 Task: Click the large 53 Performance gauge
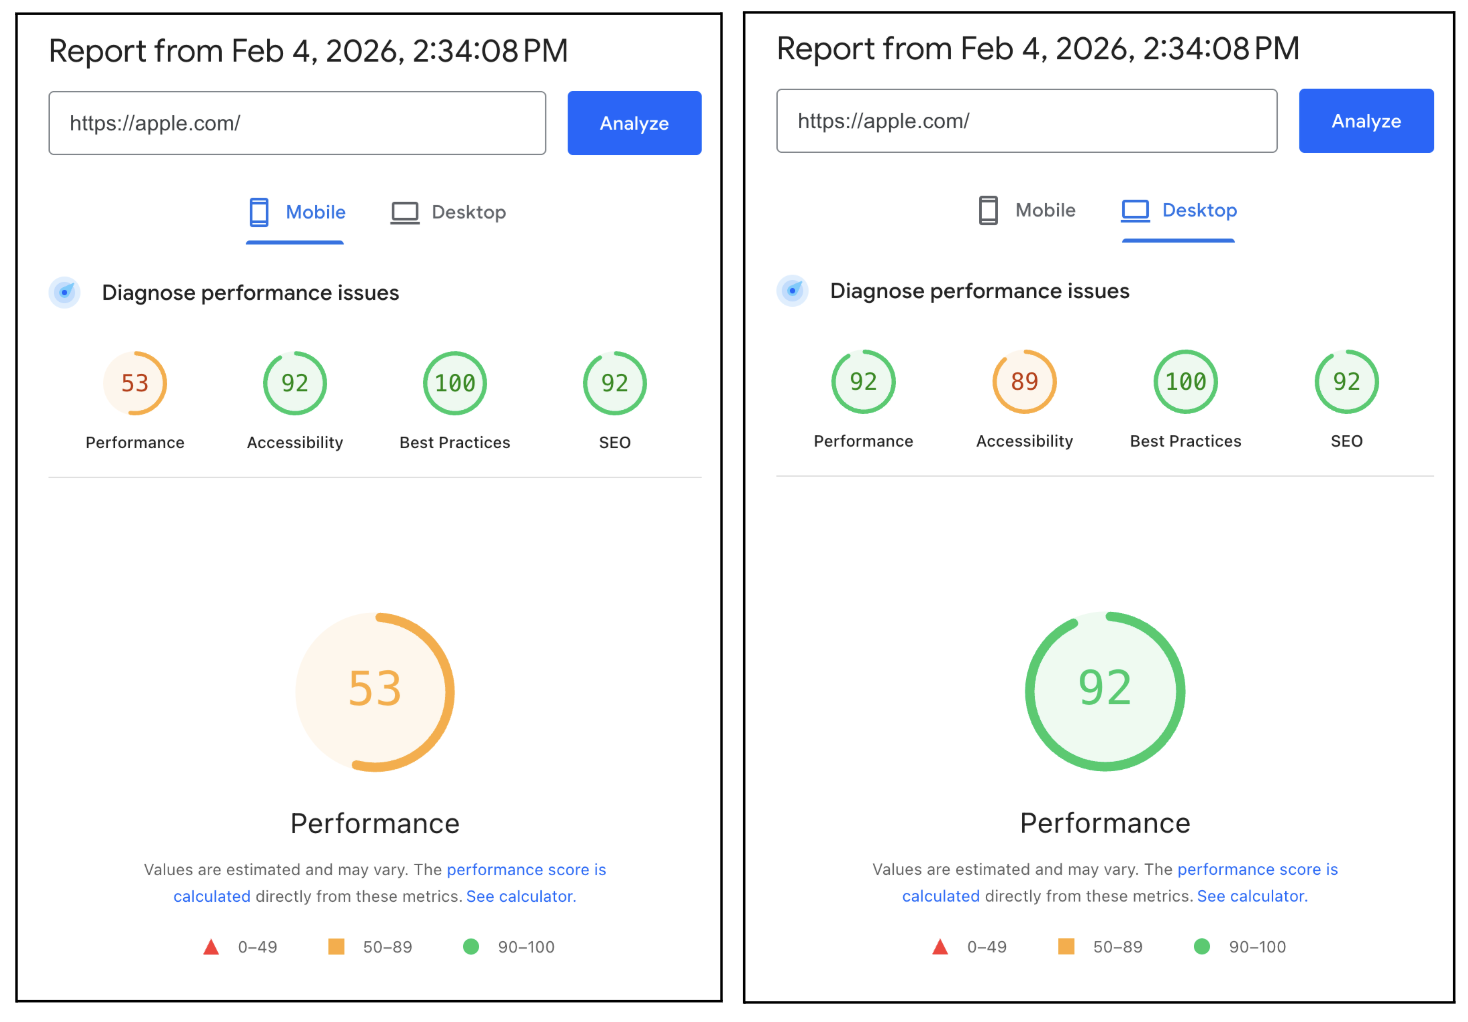click(x=375, y=690)
